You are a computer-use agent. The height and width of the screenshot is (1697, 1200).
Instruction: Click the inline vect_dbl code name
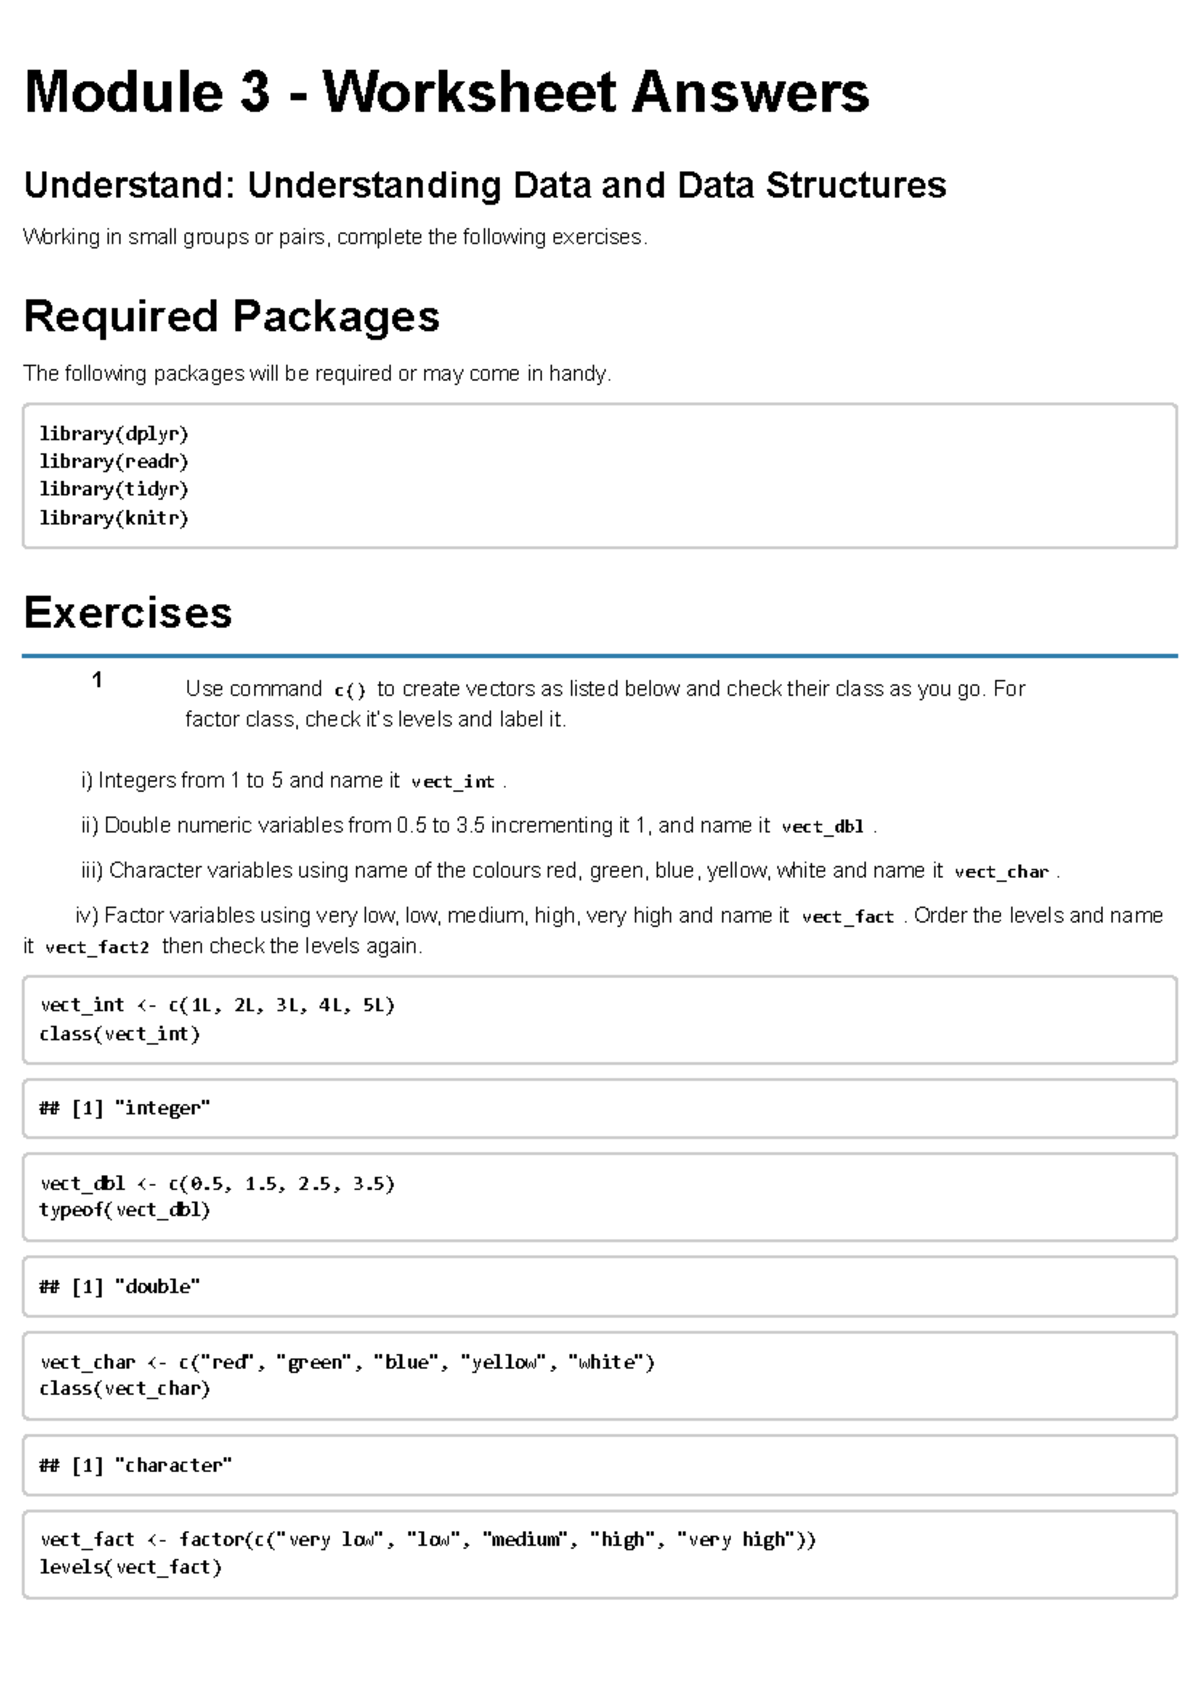pyautogui.click(x=822, y=827)
